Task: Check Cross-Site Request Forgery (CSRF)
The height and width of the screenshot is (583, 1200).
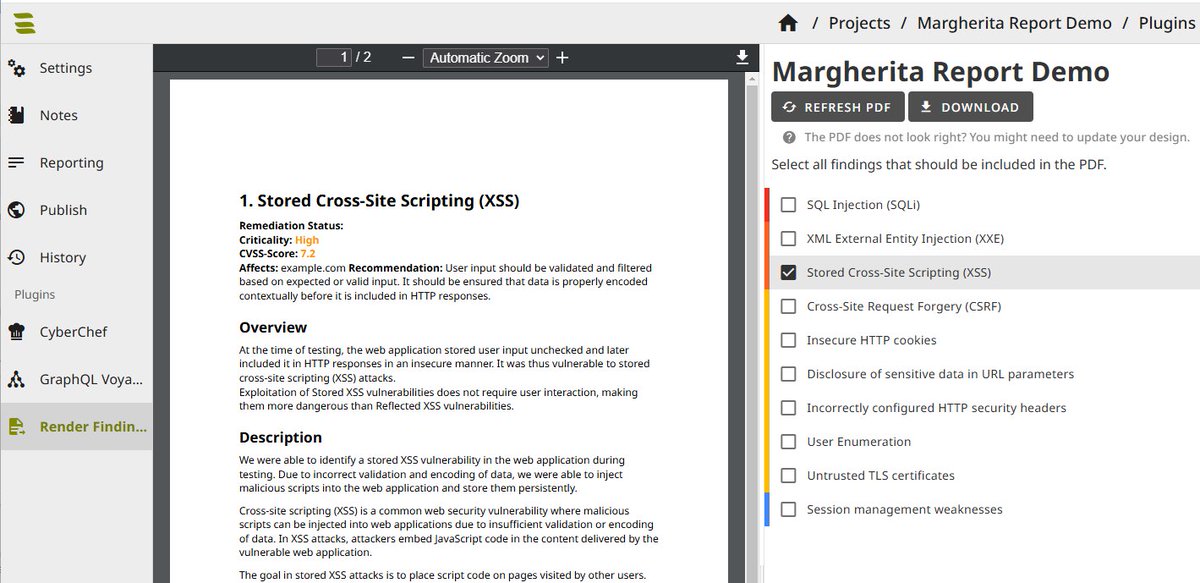Action: coord(788,306)
